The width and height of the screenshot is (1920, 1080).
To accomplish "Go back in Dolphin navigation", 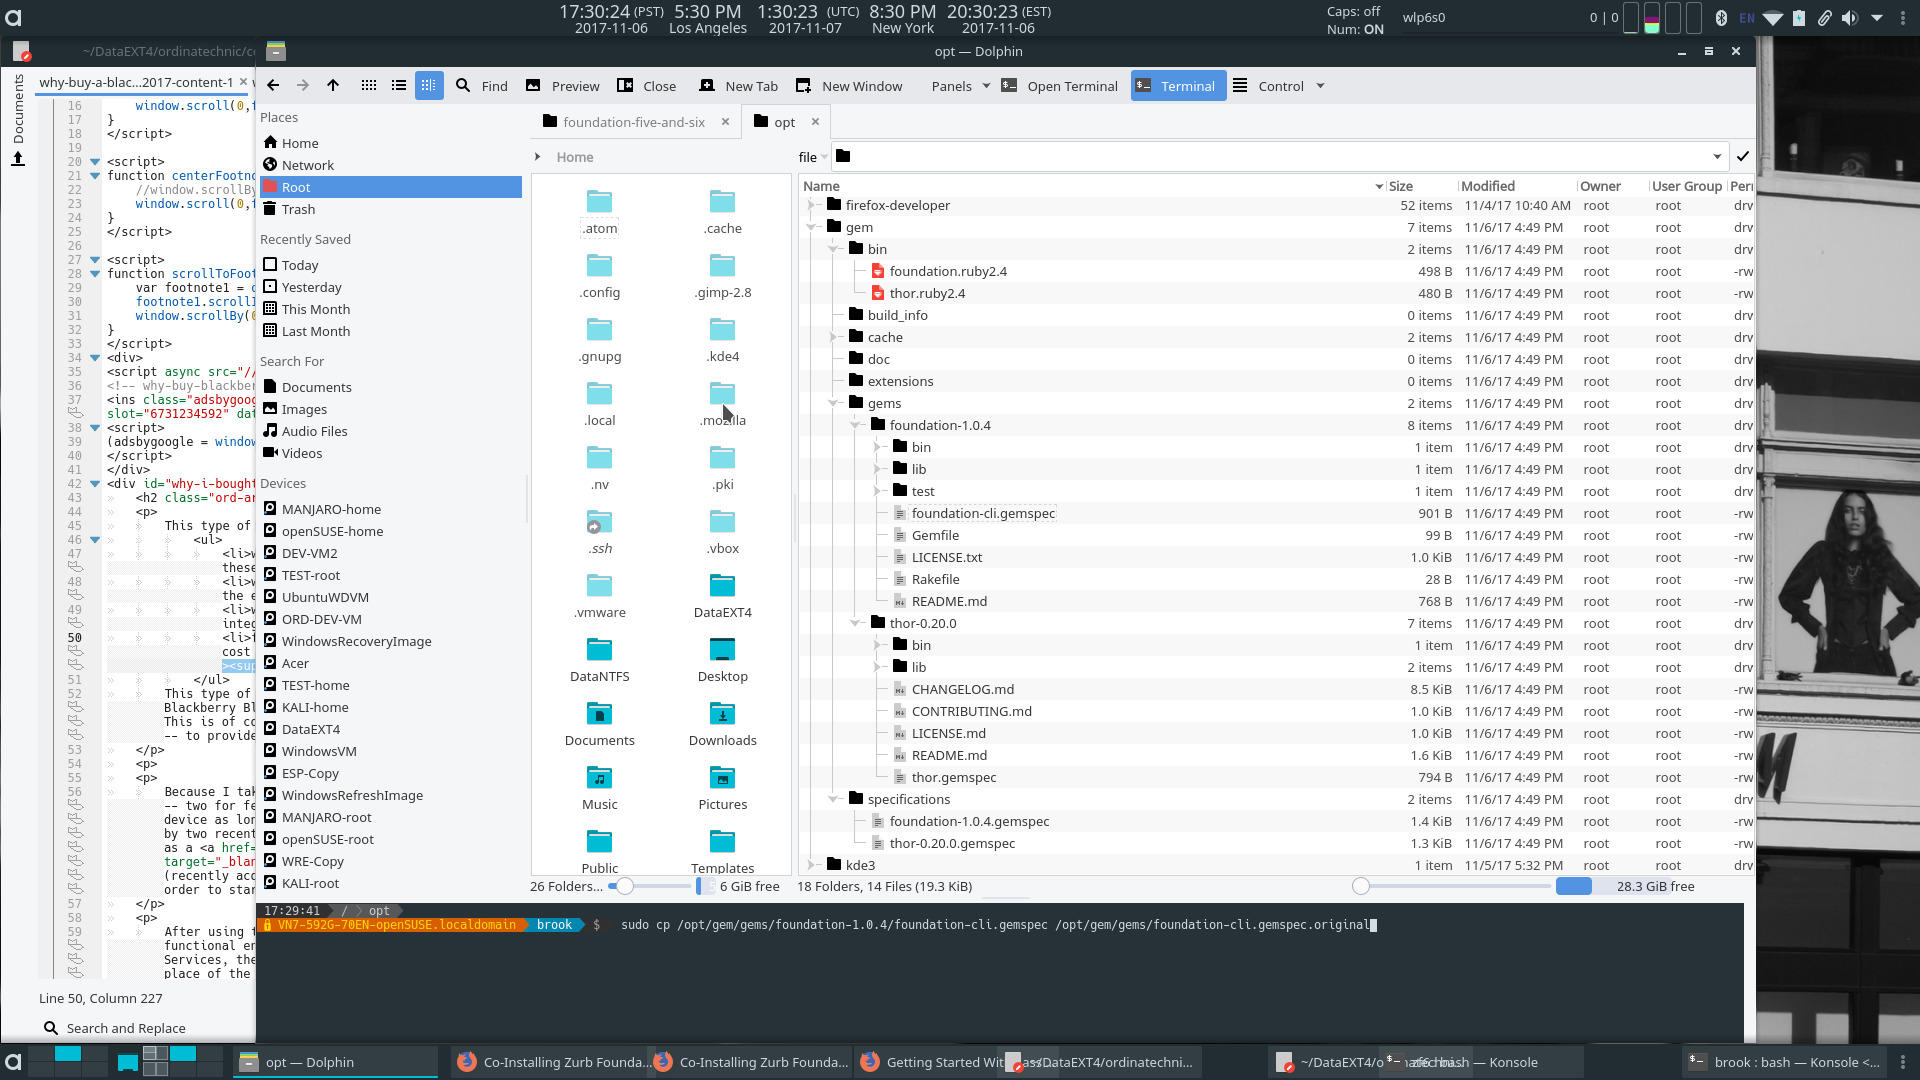I will coord(273,86).
